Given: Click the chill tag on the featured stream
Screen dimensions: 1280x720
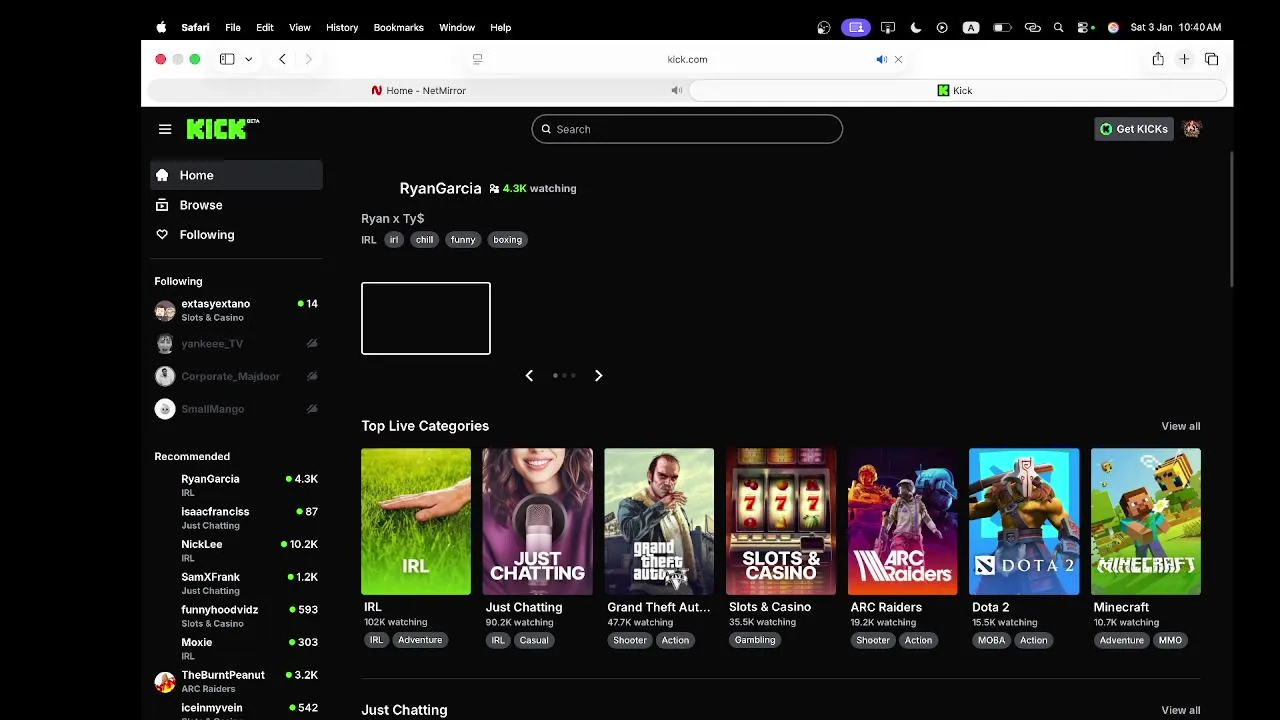Looking at the screenshot, I should click(x=425, y=240).
